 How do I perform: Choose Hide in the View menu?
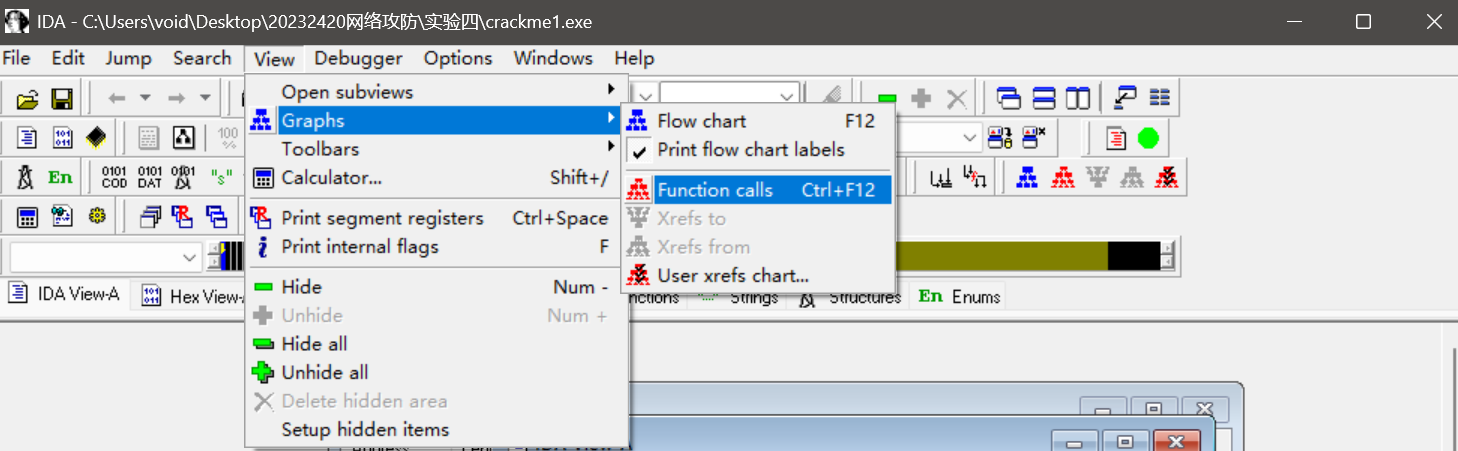click(436, 287)
